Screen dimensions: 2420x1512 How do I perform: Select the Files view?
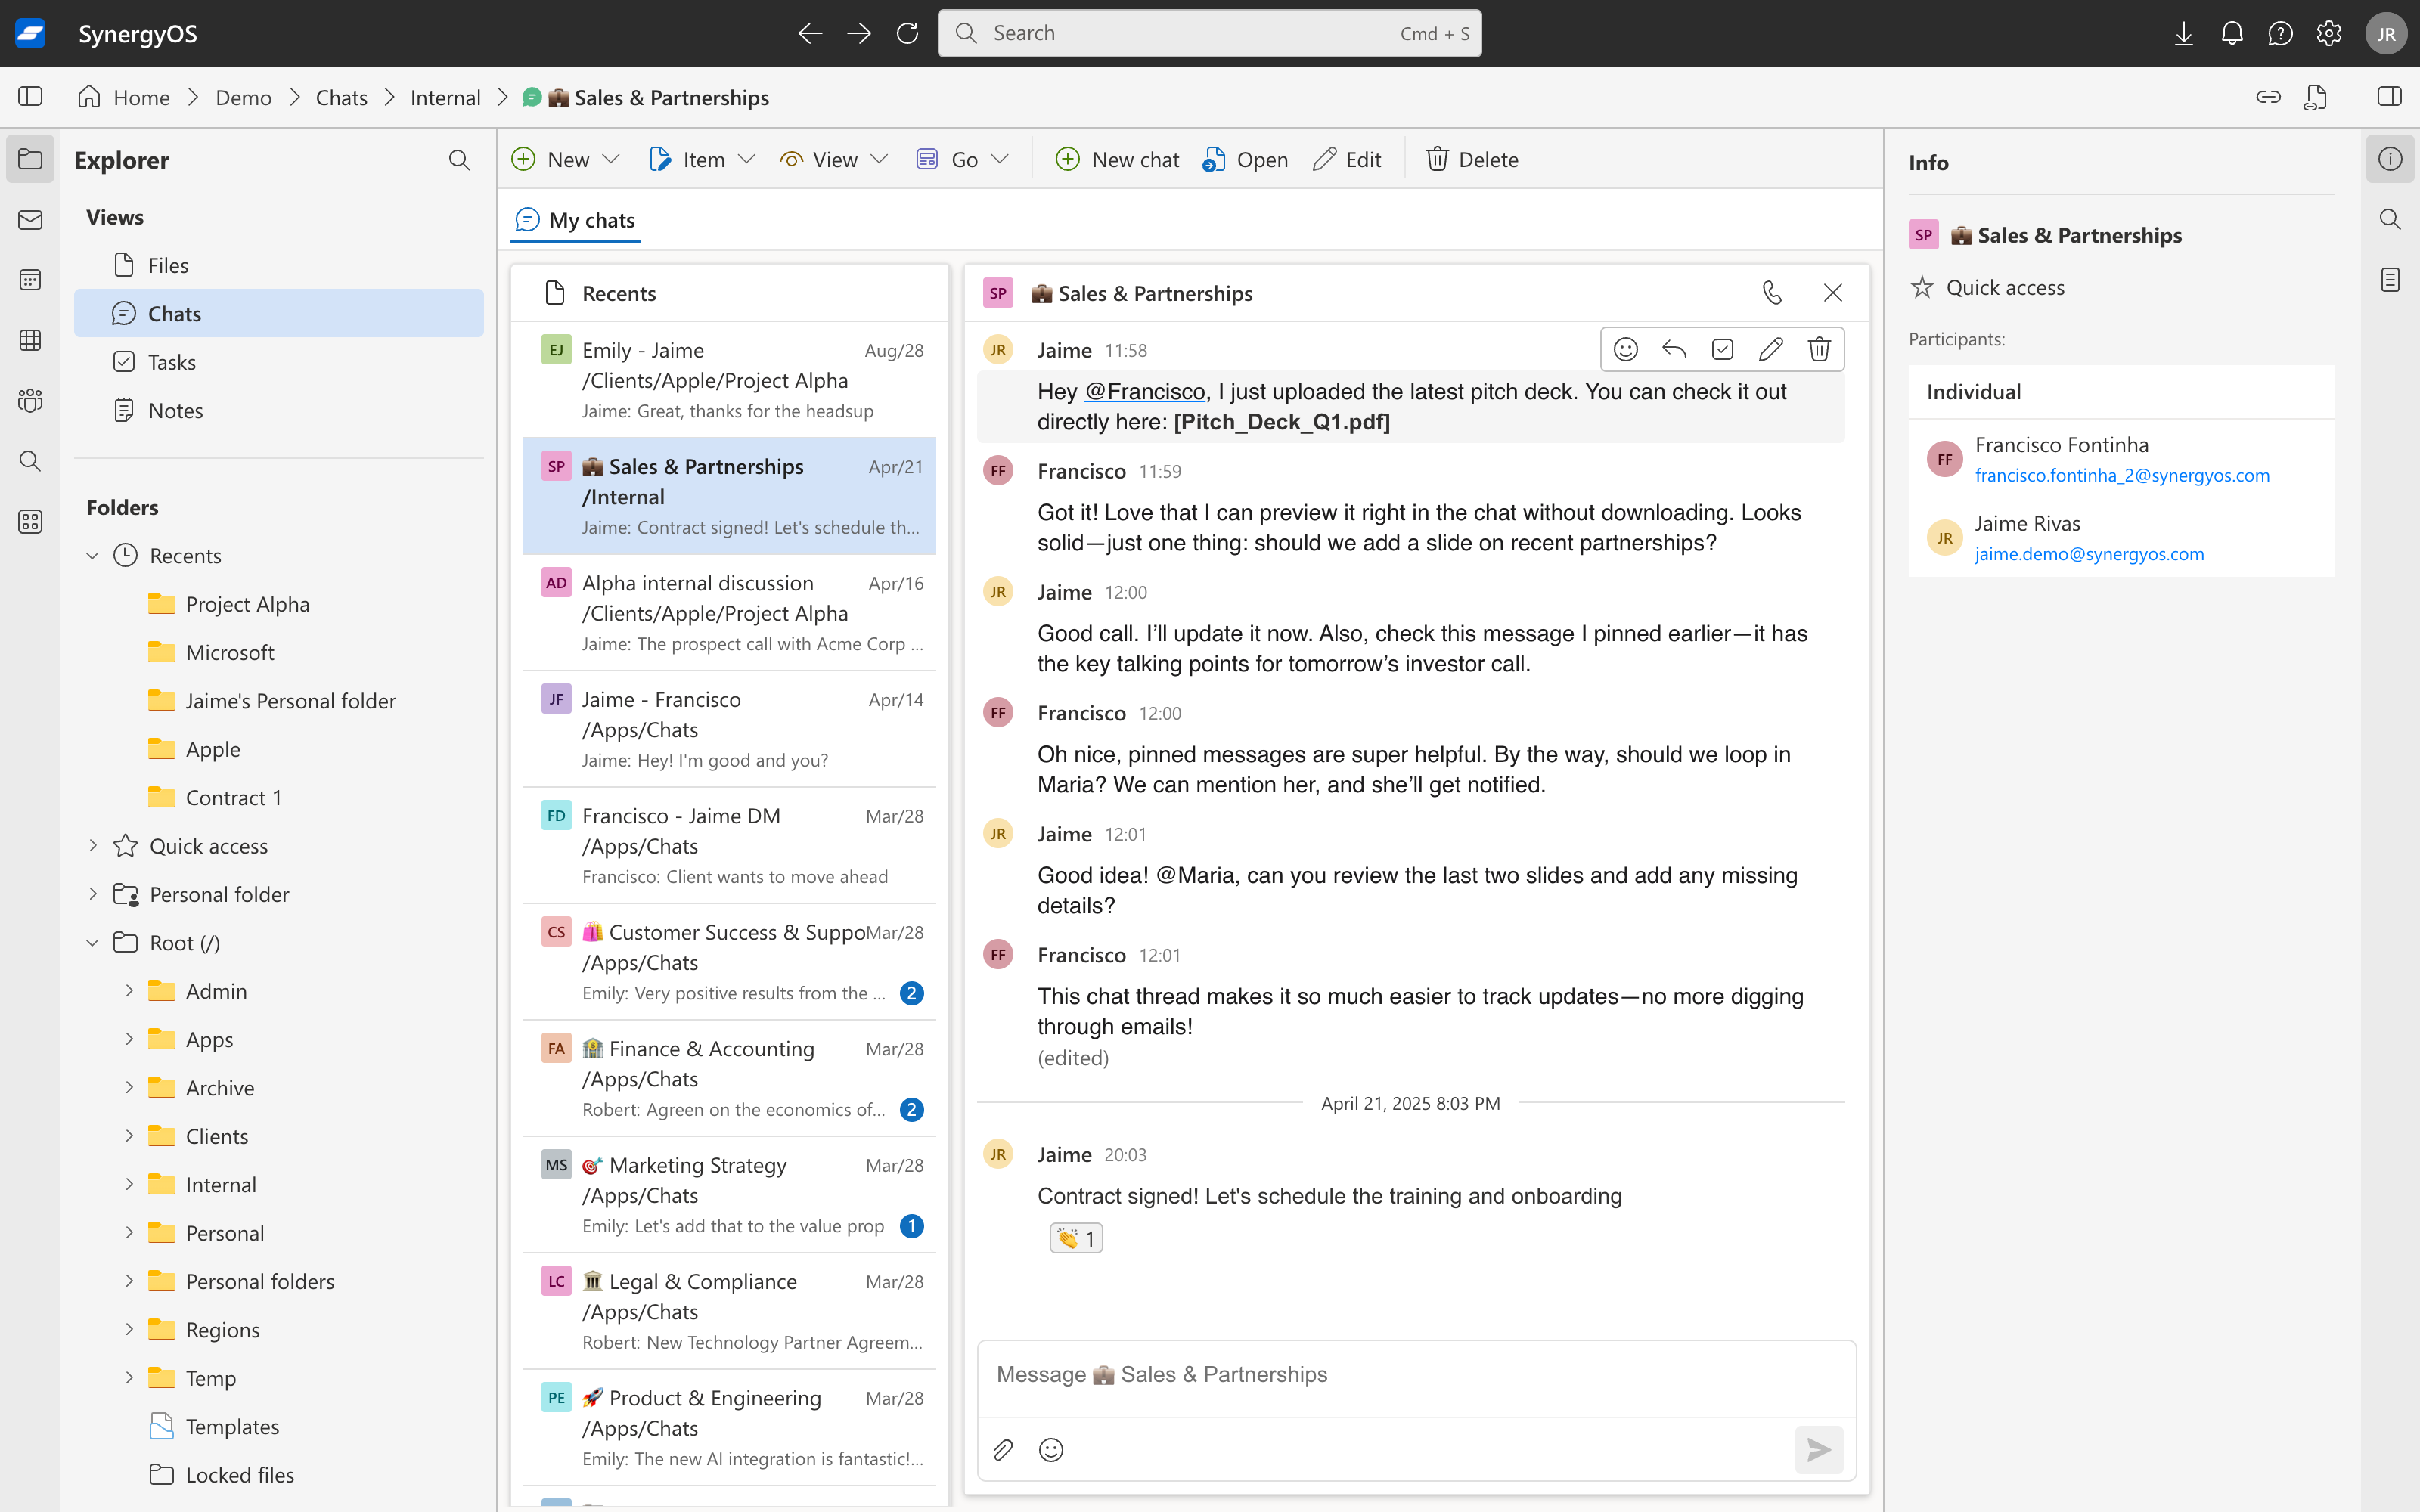[x=279, y=265]
